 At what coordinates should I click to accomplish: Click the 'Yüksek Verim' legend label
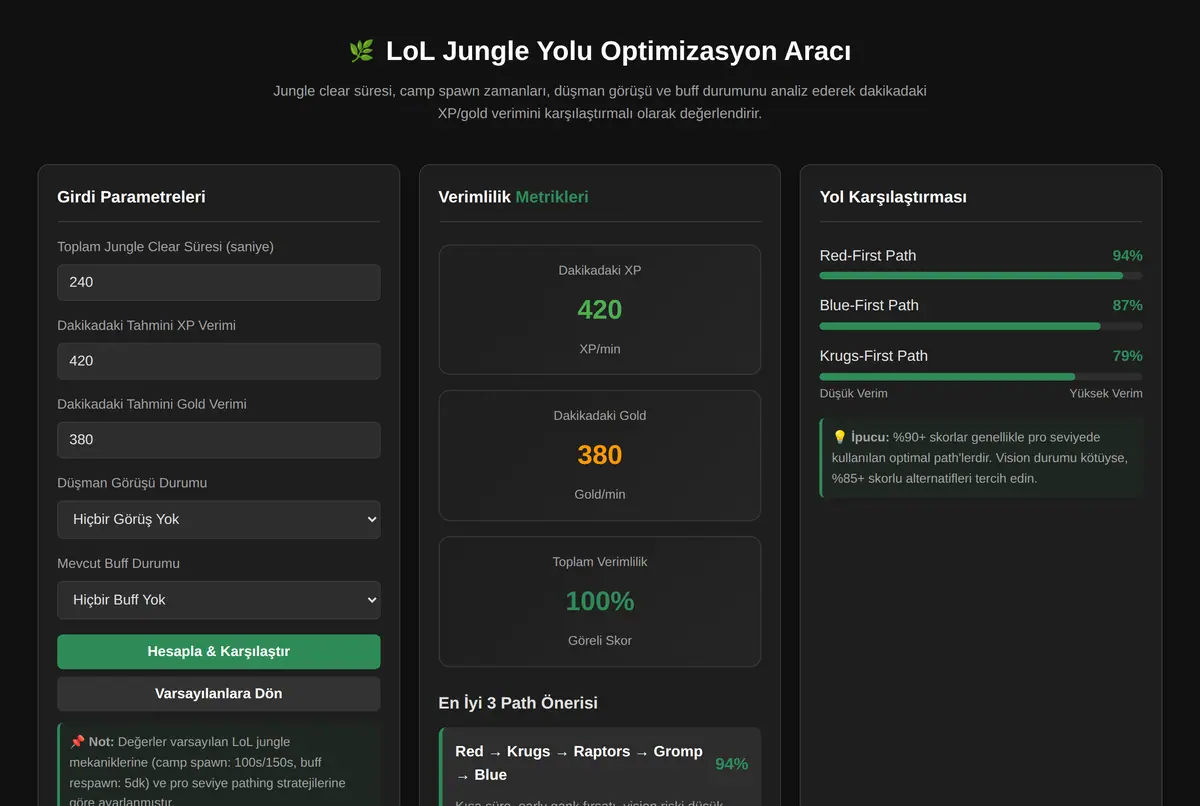(x=1106, y=393)
